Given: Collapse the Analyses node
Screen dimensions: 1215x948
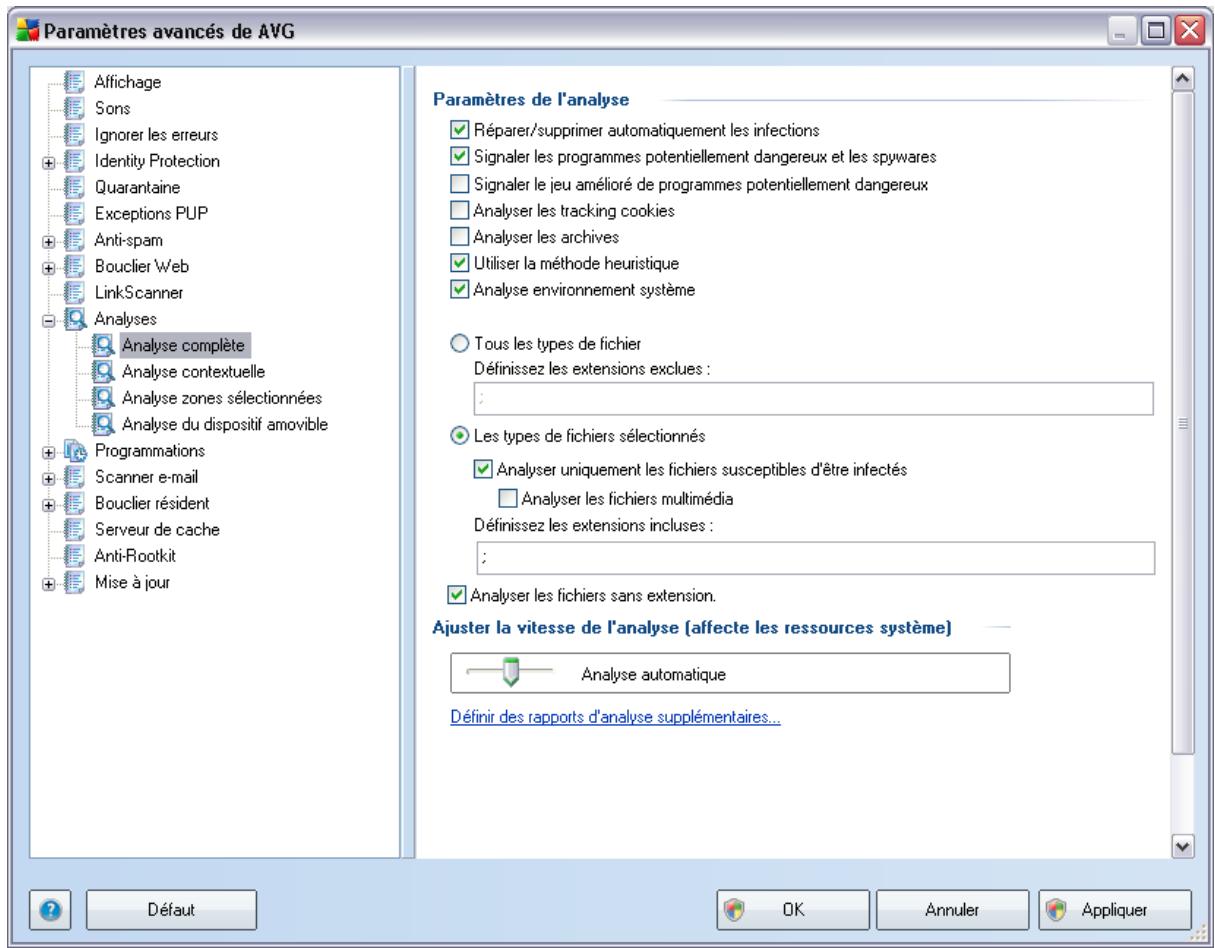Looking at the screenshot, I should tap(49, 319).
